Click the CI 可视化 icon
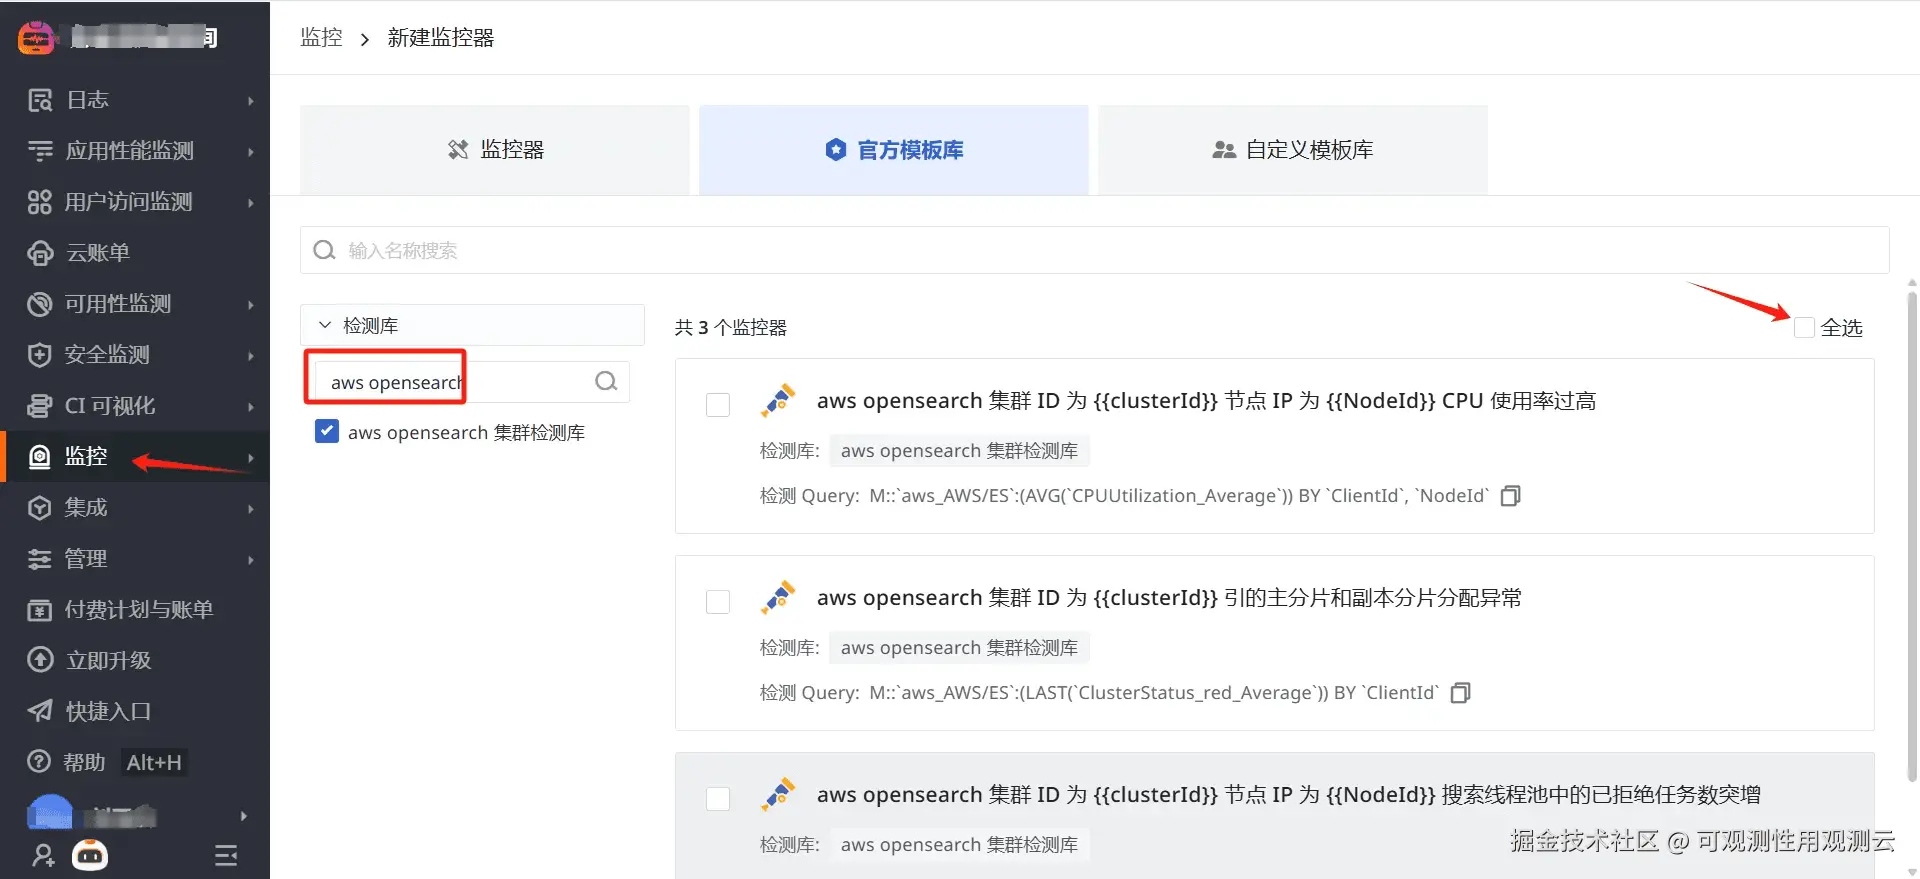This screenshot has width=1920, height=879. click(40, 406)
